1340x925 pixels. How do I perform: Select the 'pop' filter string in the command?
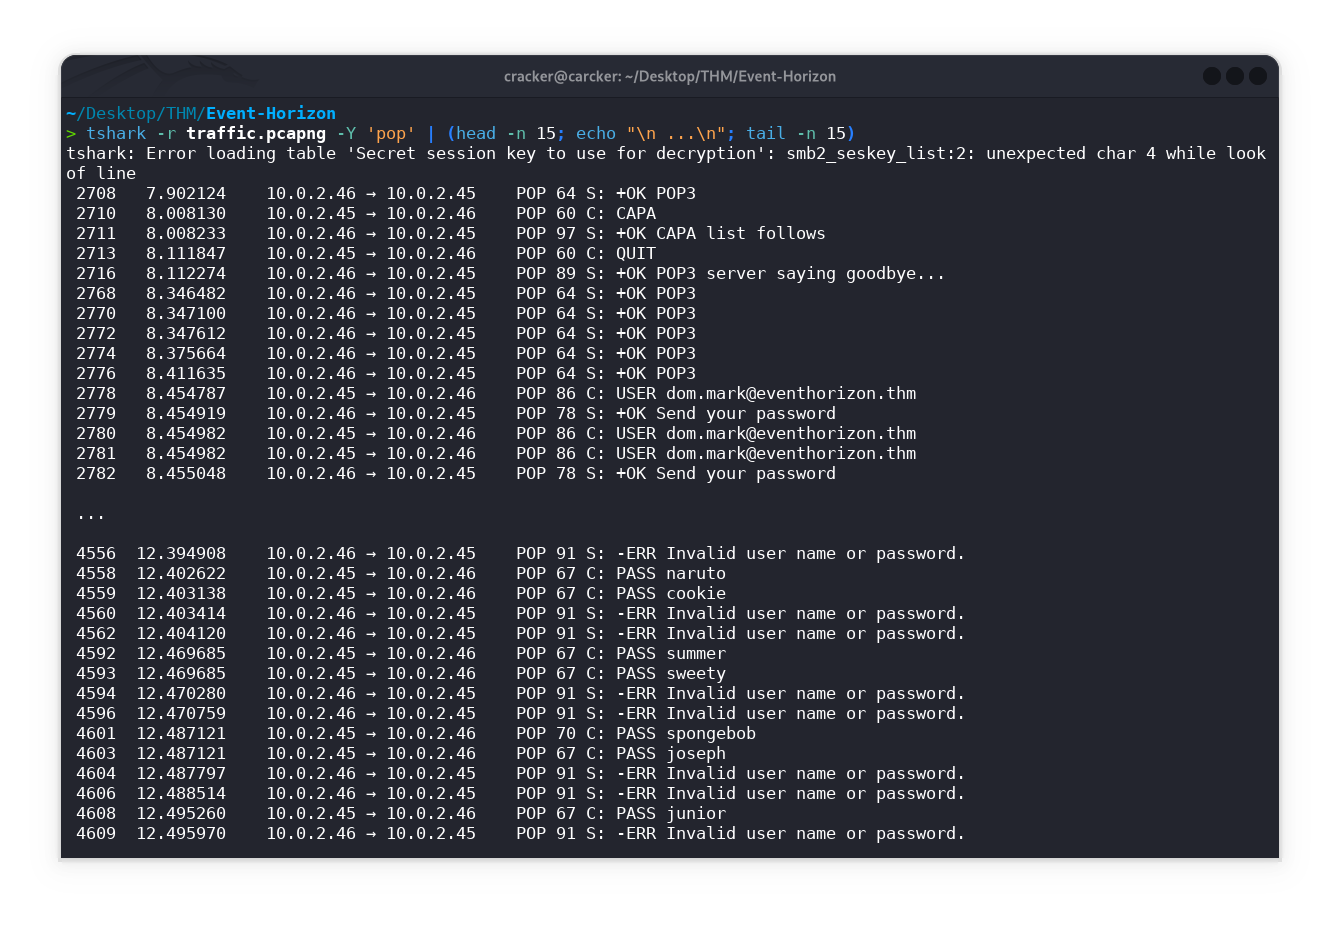point(390,133)
